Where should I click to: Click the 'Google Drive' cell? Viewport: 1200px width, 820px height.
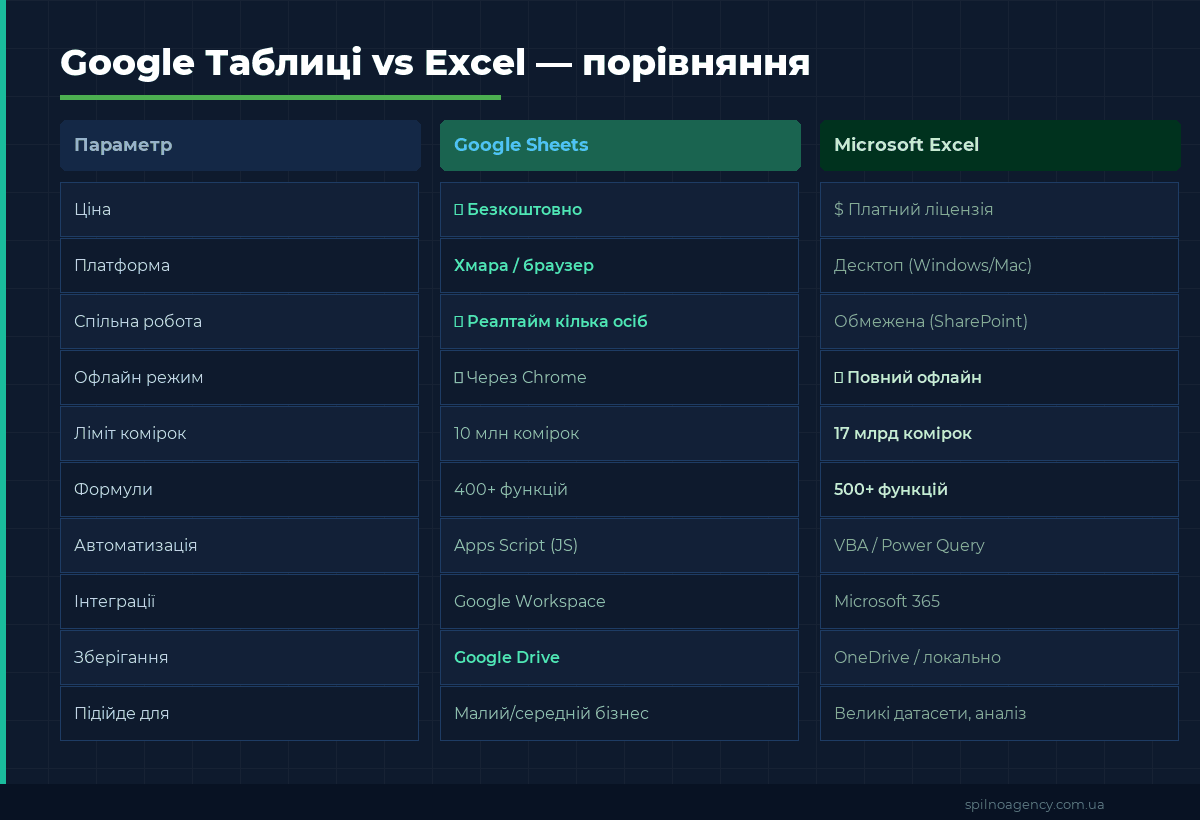pos(619,657)
